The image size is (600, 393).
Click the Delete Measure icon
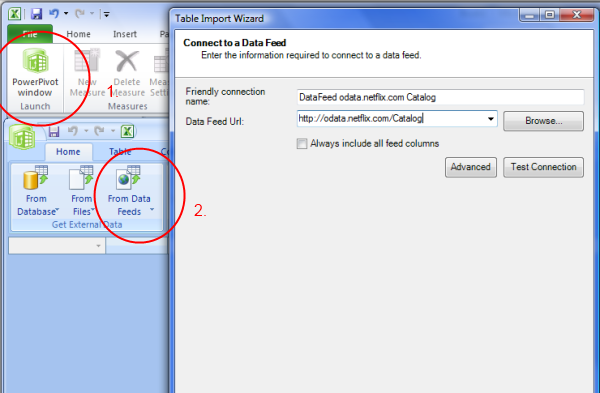(127, 61)
